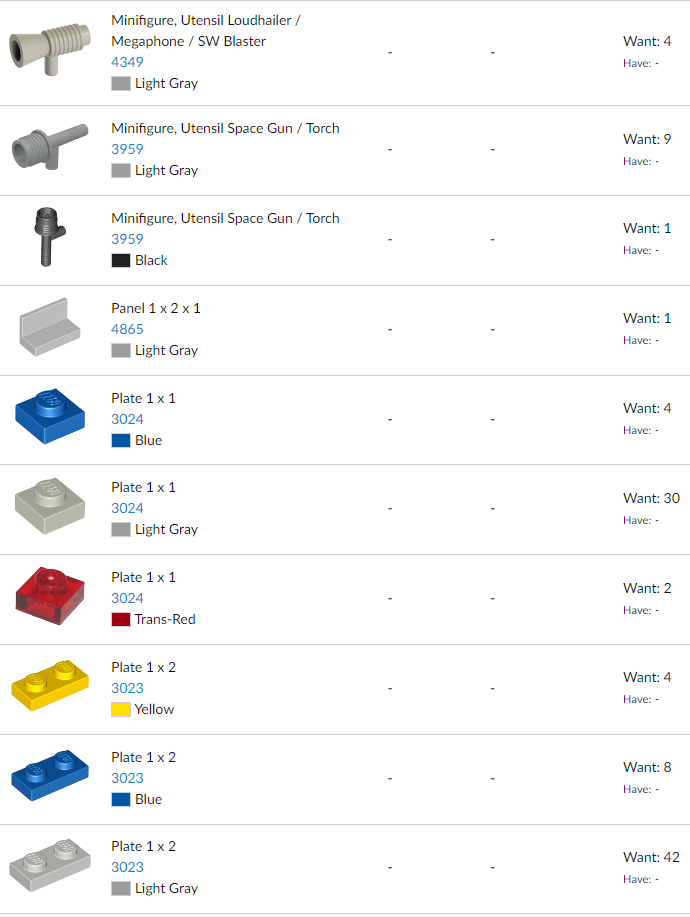Click the Megaphone part image
The width and height of the screenshot is (690, 917).
click(49, 49)
